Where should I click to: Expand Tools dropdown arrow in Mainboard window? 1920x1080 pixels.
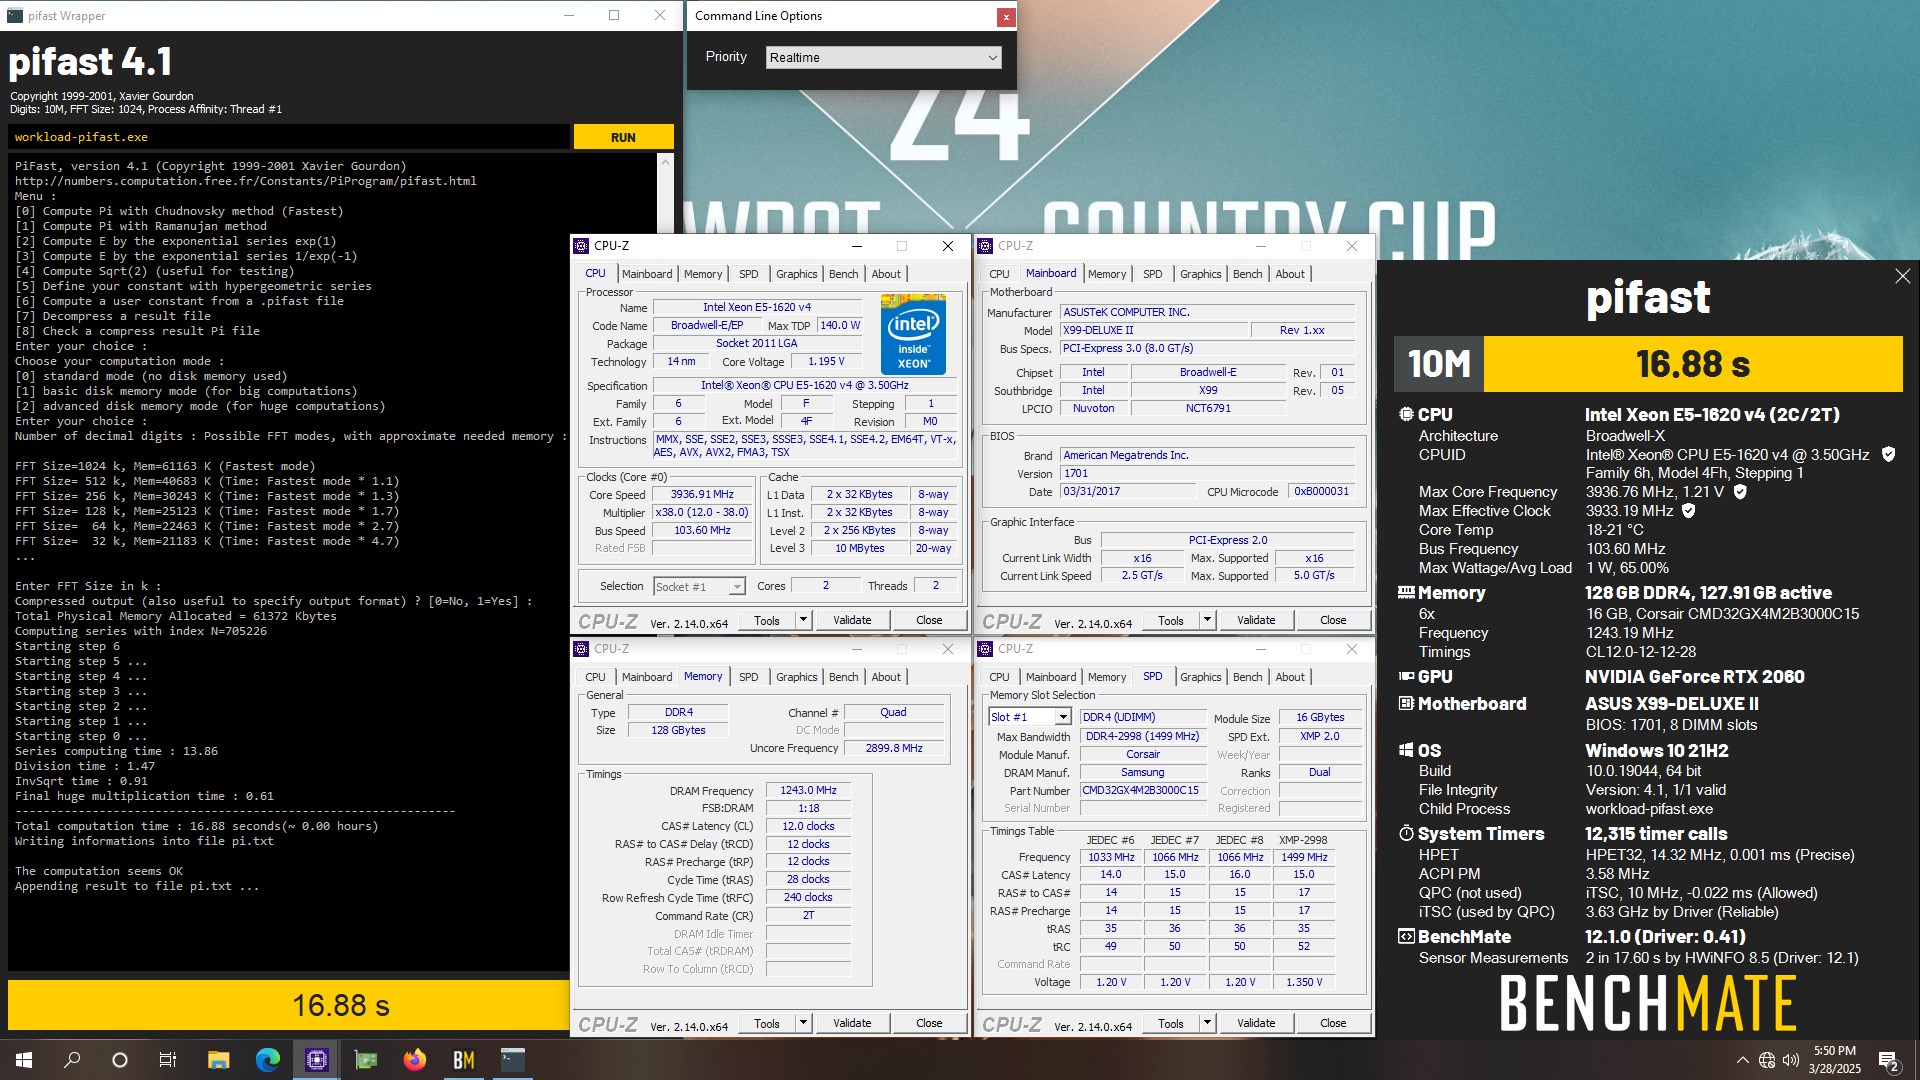coord(1206,620)
